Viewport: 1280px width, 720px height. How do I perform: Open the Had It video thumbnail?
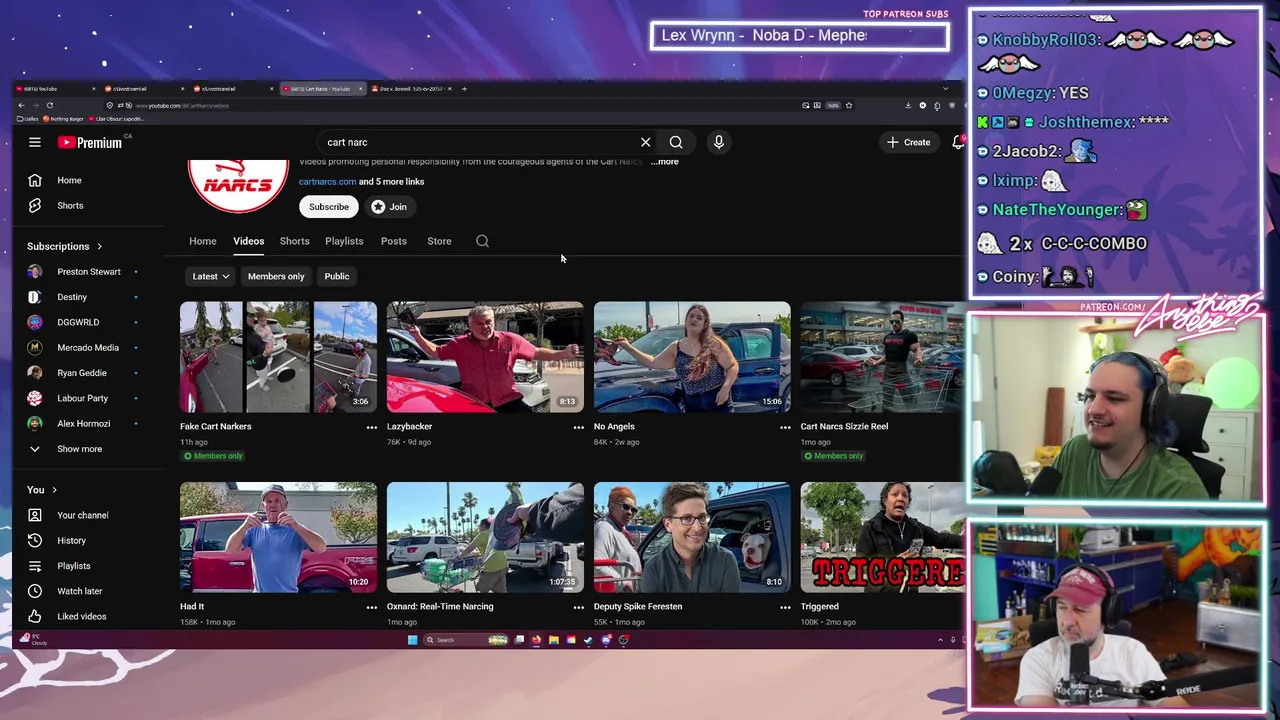tap(278, 537)
